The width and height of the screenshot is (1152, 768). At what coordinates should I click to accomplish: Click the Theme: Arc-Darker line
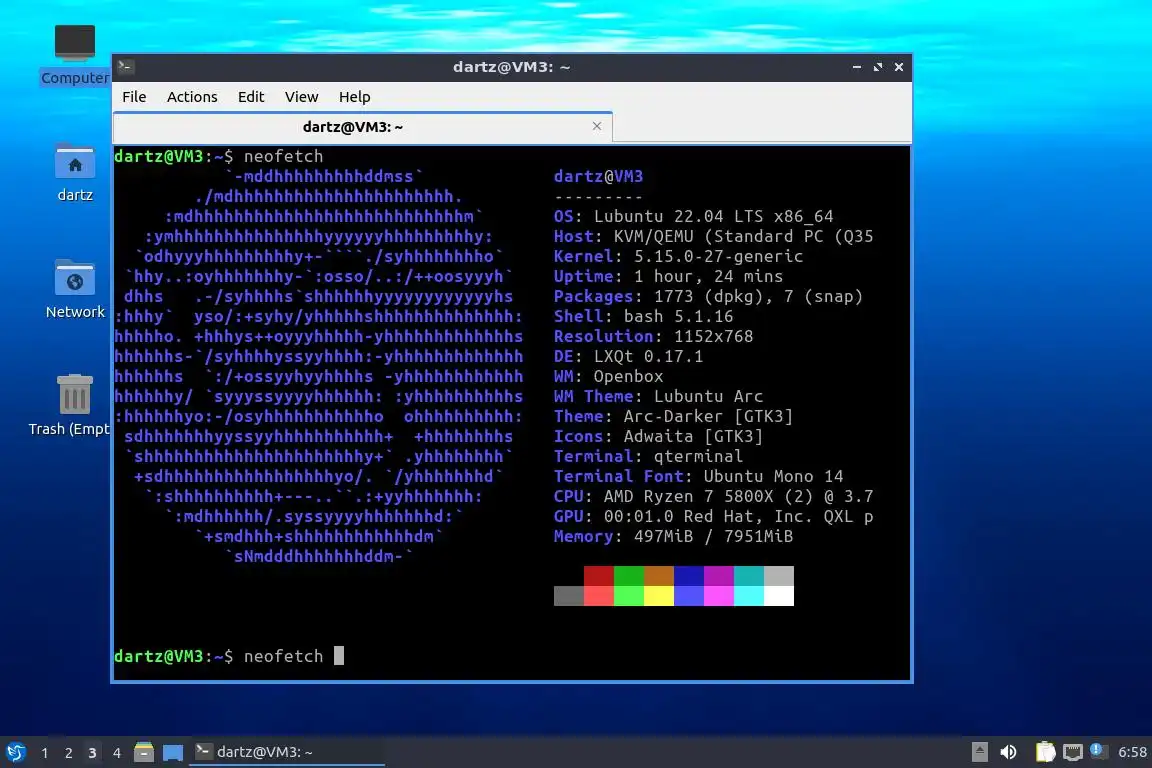point(674,416)
